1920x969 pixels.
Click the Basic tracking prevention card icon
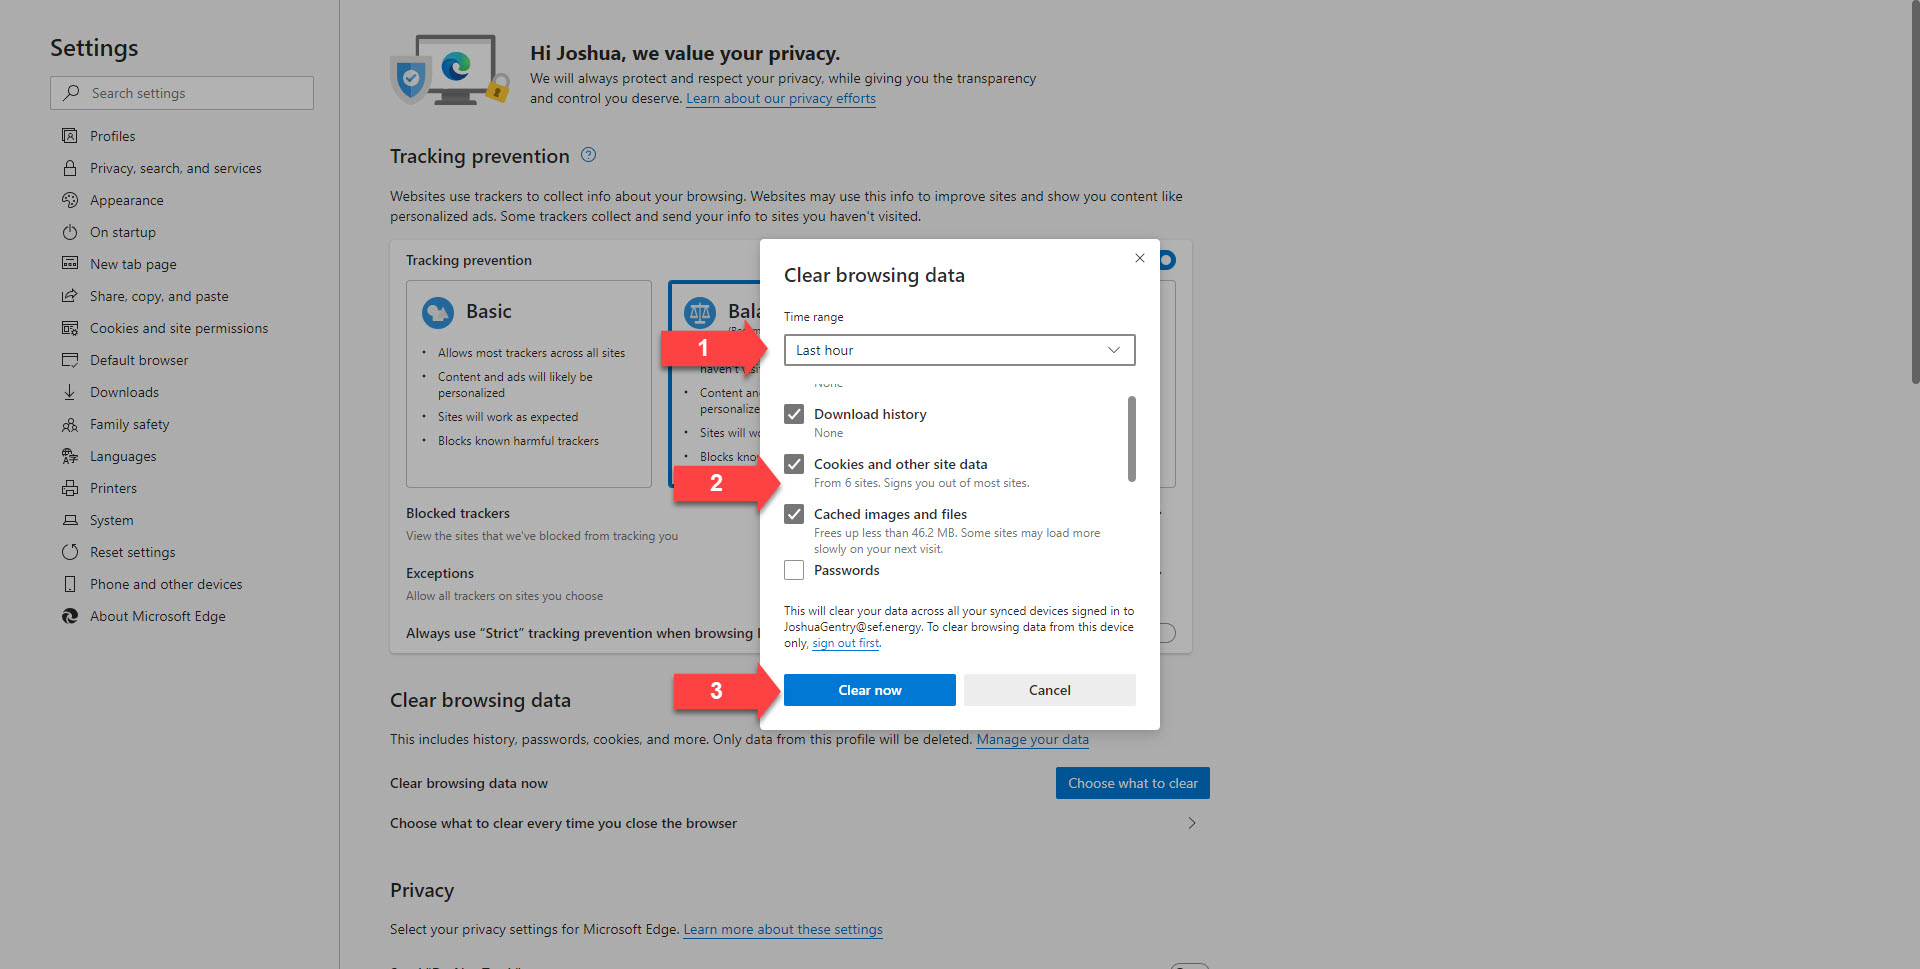pos(438,313)
